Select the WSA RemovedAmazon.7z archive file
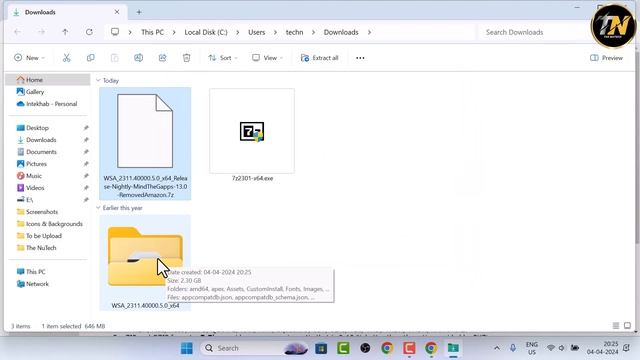The width and height of the screenshot is (640, 360). pos(145,144)
